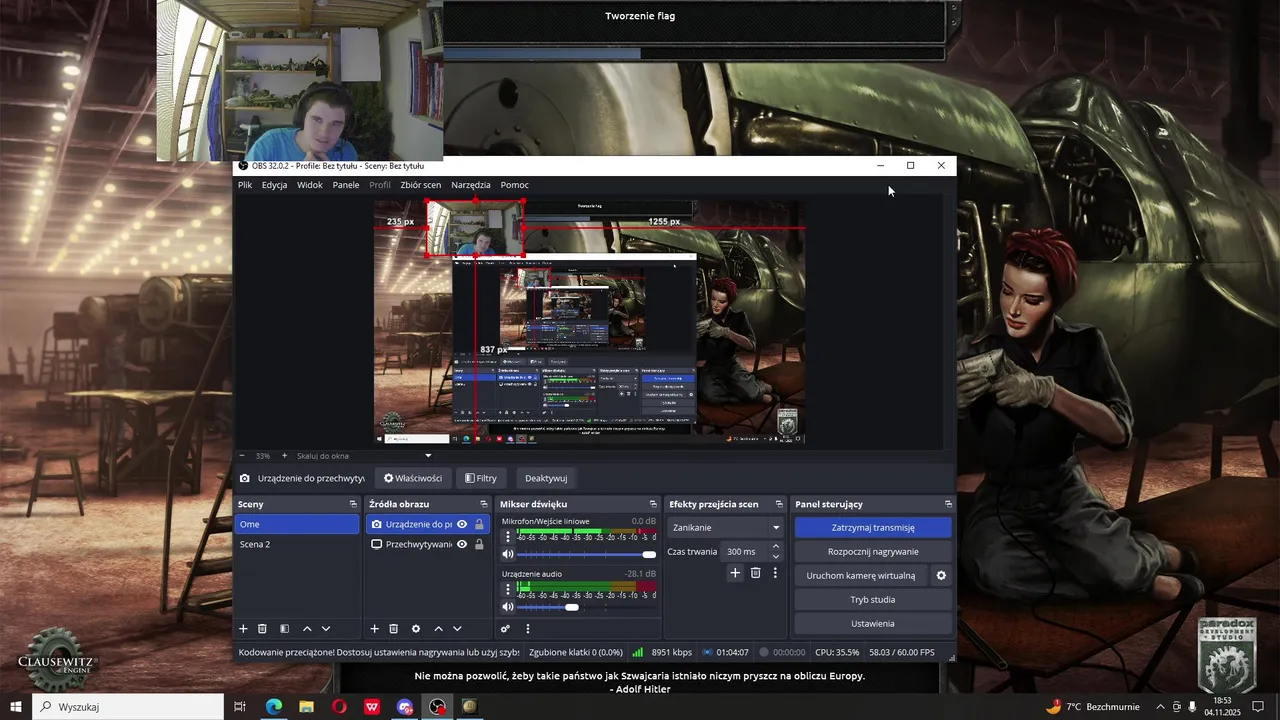Click the OBS Studio taskbar icon

coord(438,707)
